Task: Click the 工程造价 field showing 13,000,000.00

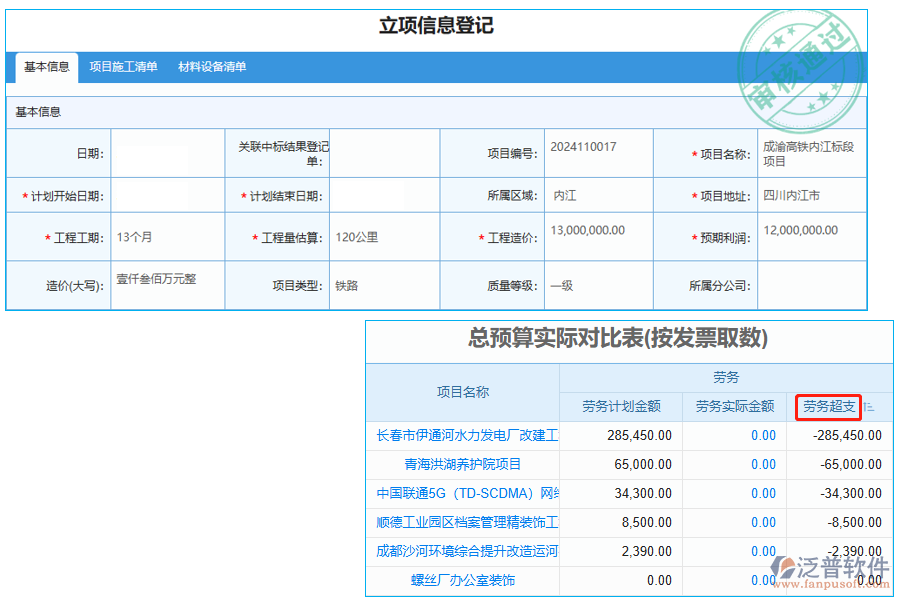Action: (598, 237)
